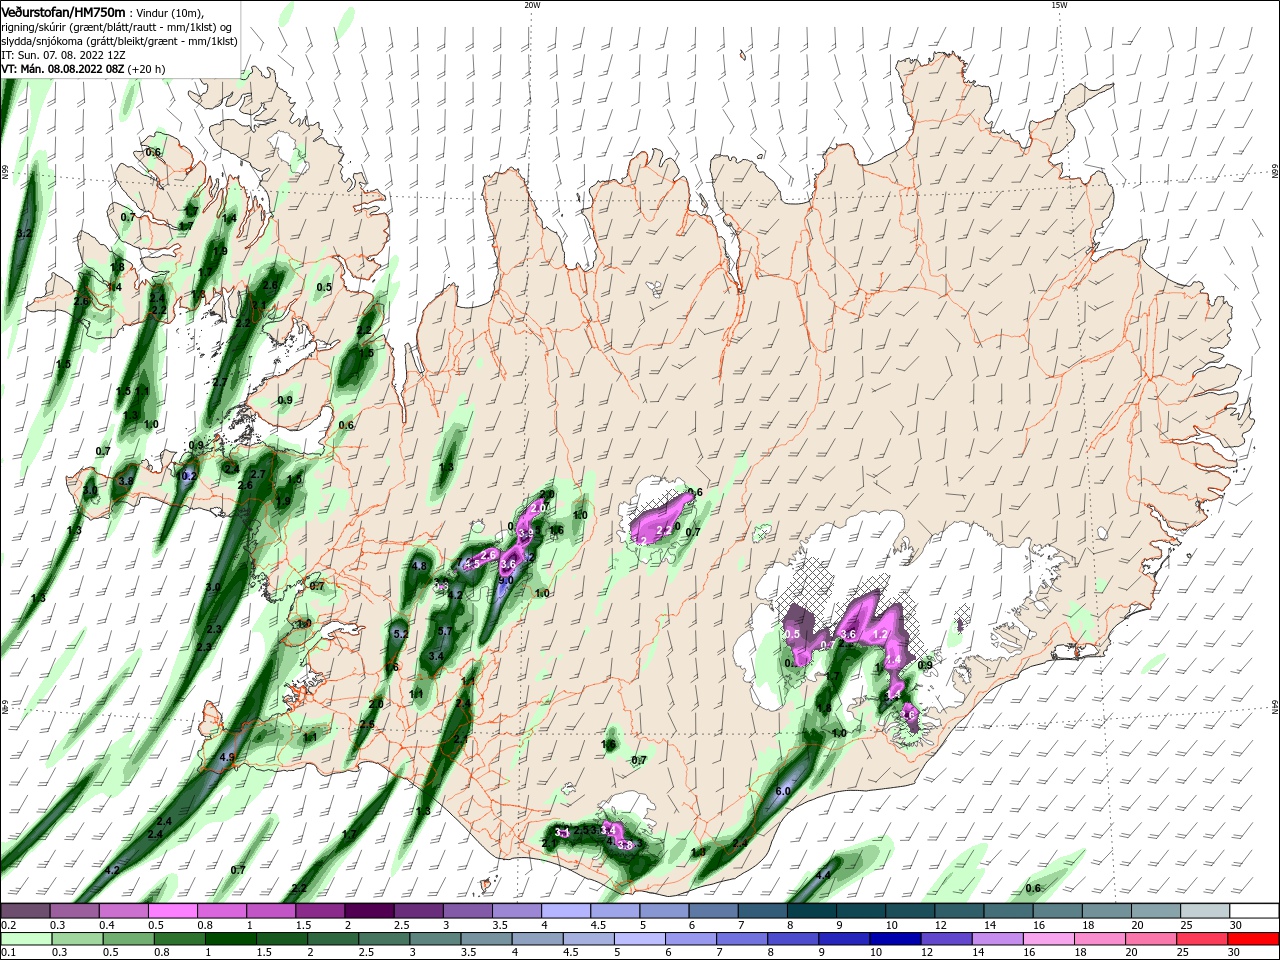
Task: Select the valid time line 'VT: Mán. 08.08.2022 08Z'
Action: pos(61,69)
